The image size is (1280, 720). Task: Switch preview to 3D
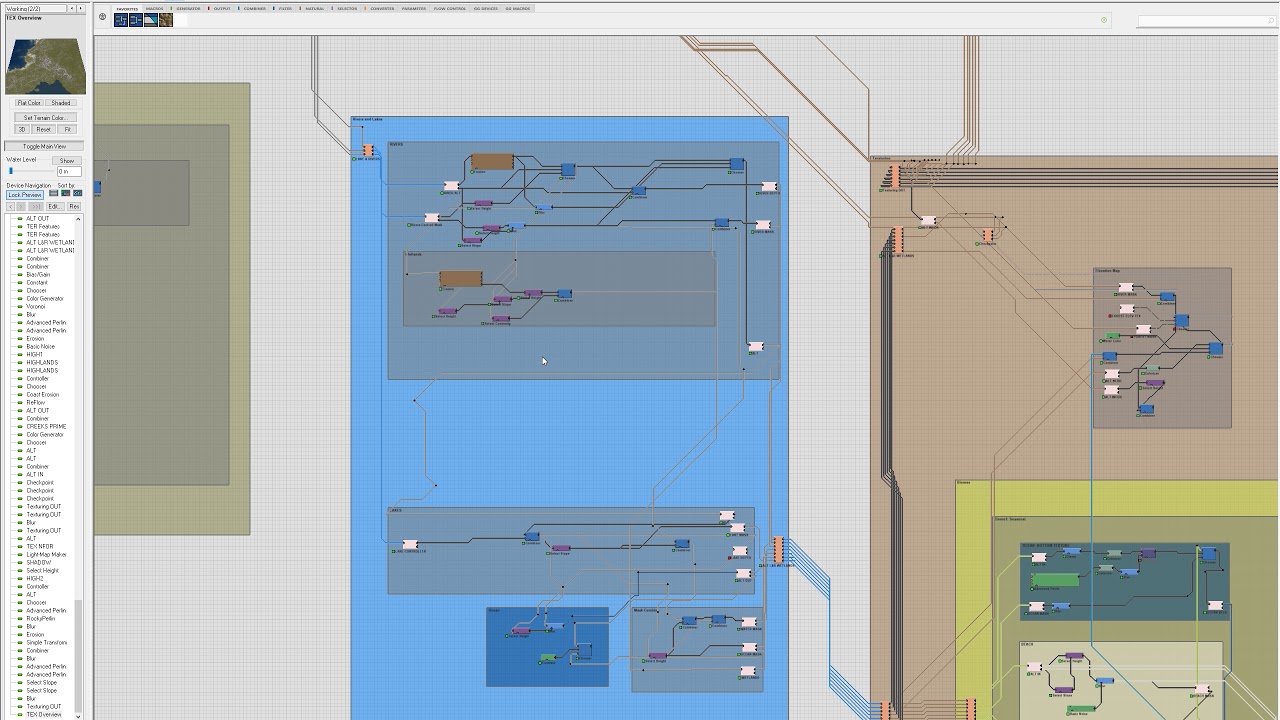pos(22,129)
